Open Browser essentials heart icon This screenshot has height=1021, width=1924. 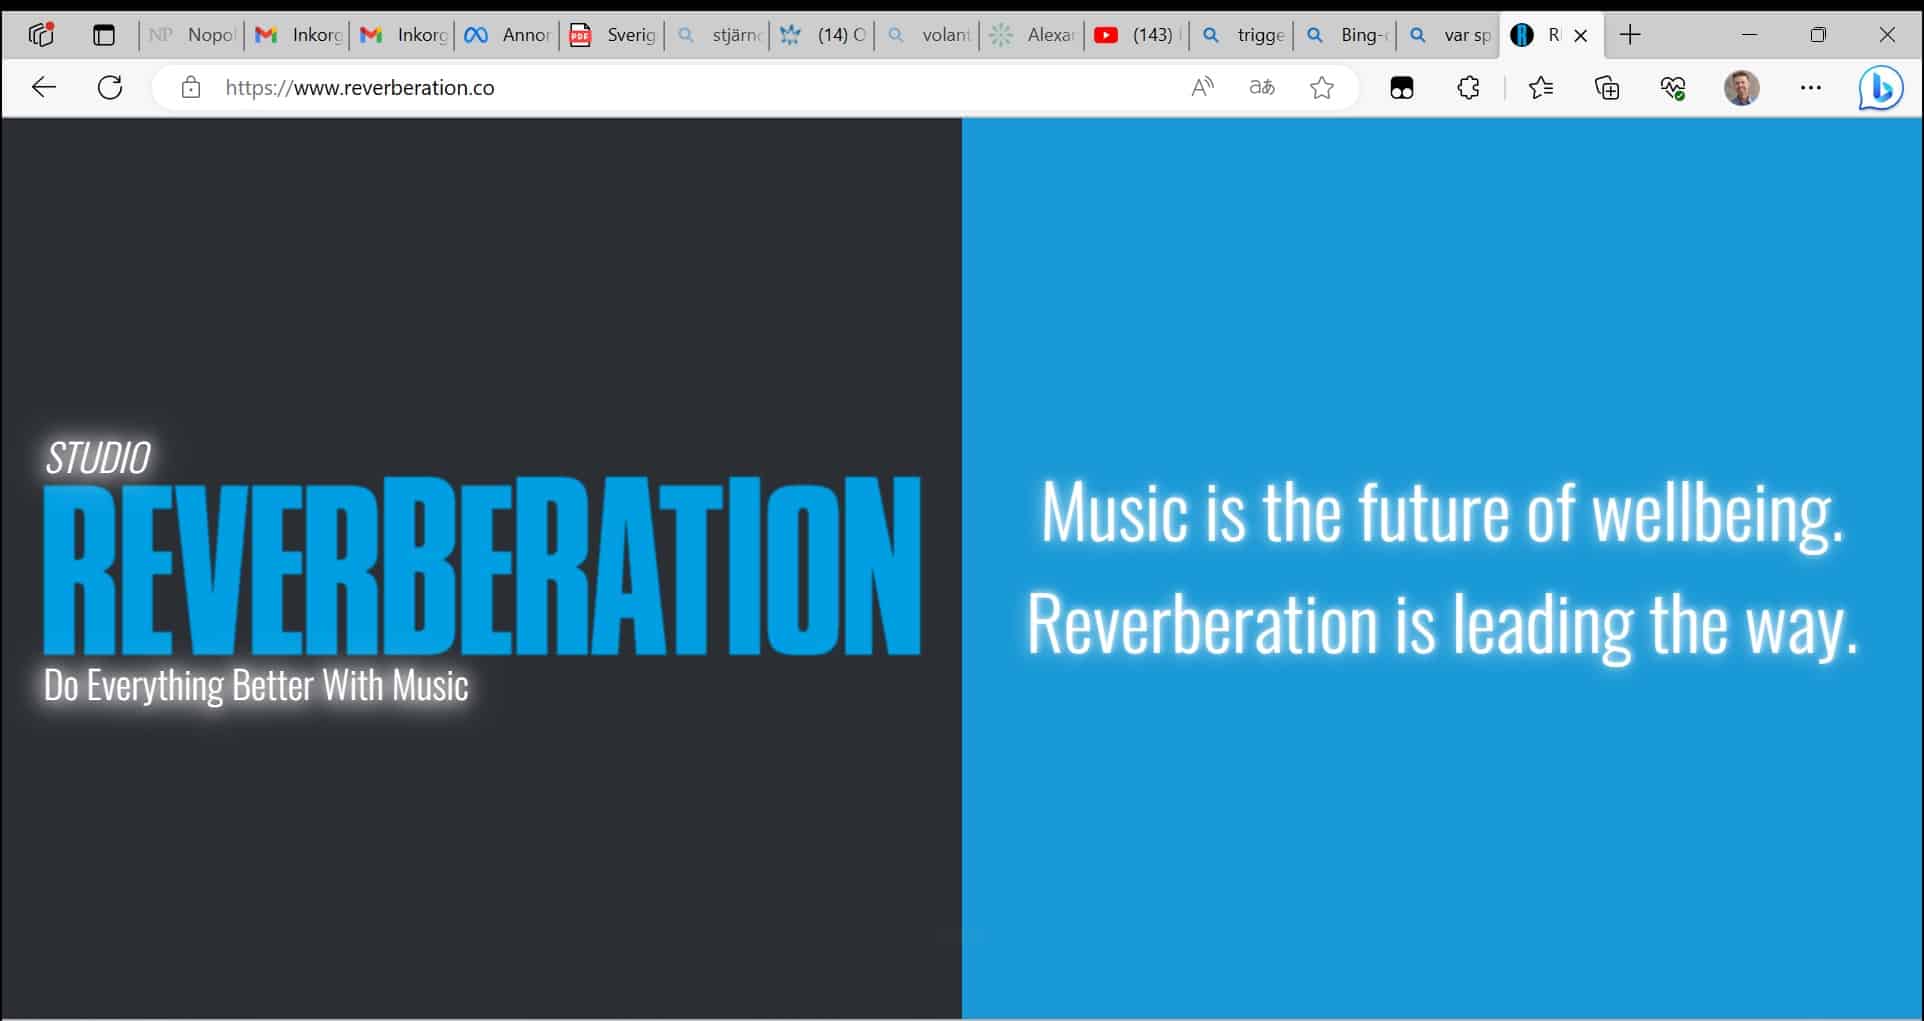(x=1673, y=88)
